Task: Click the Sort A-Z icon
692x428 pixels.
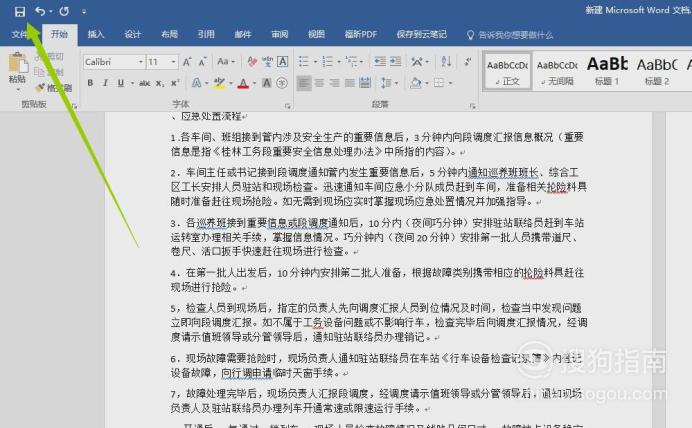Action: 446,62
